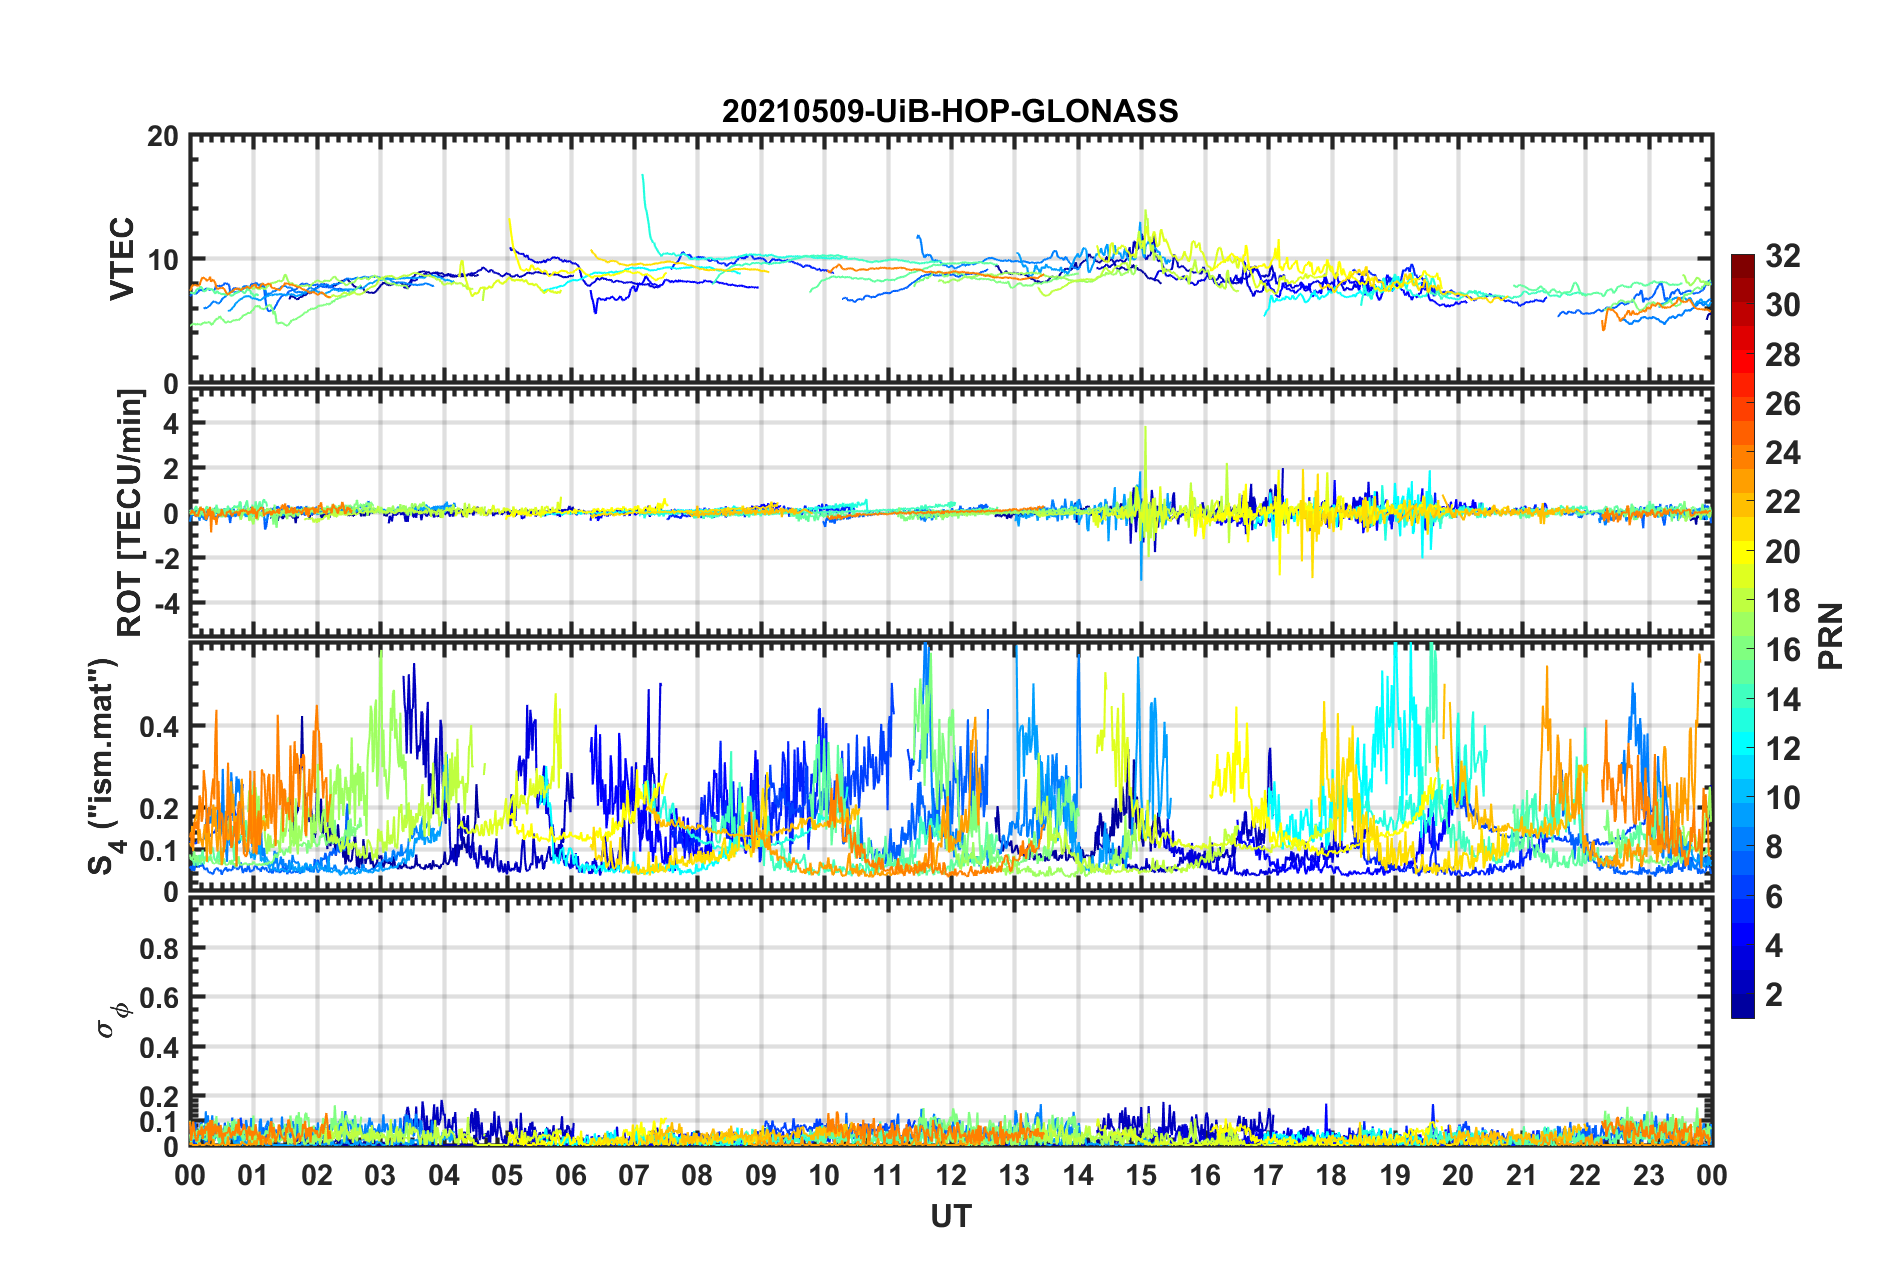Select the VTEC y-axis label
1902x1272 pixels.
[x=122, y=258]
